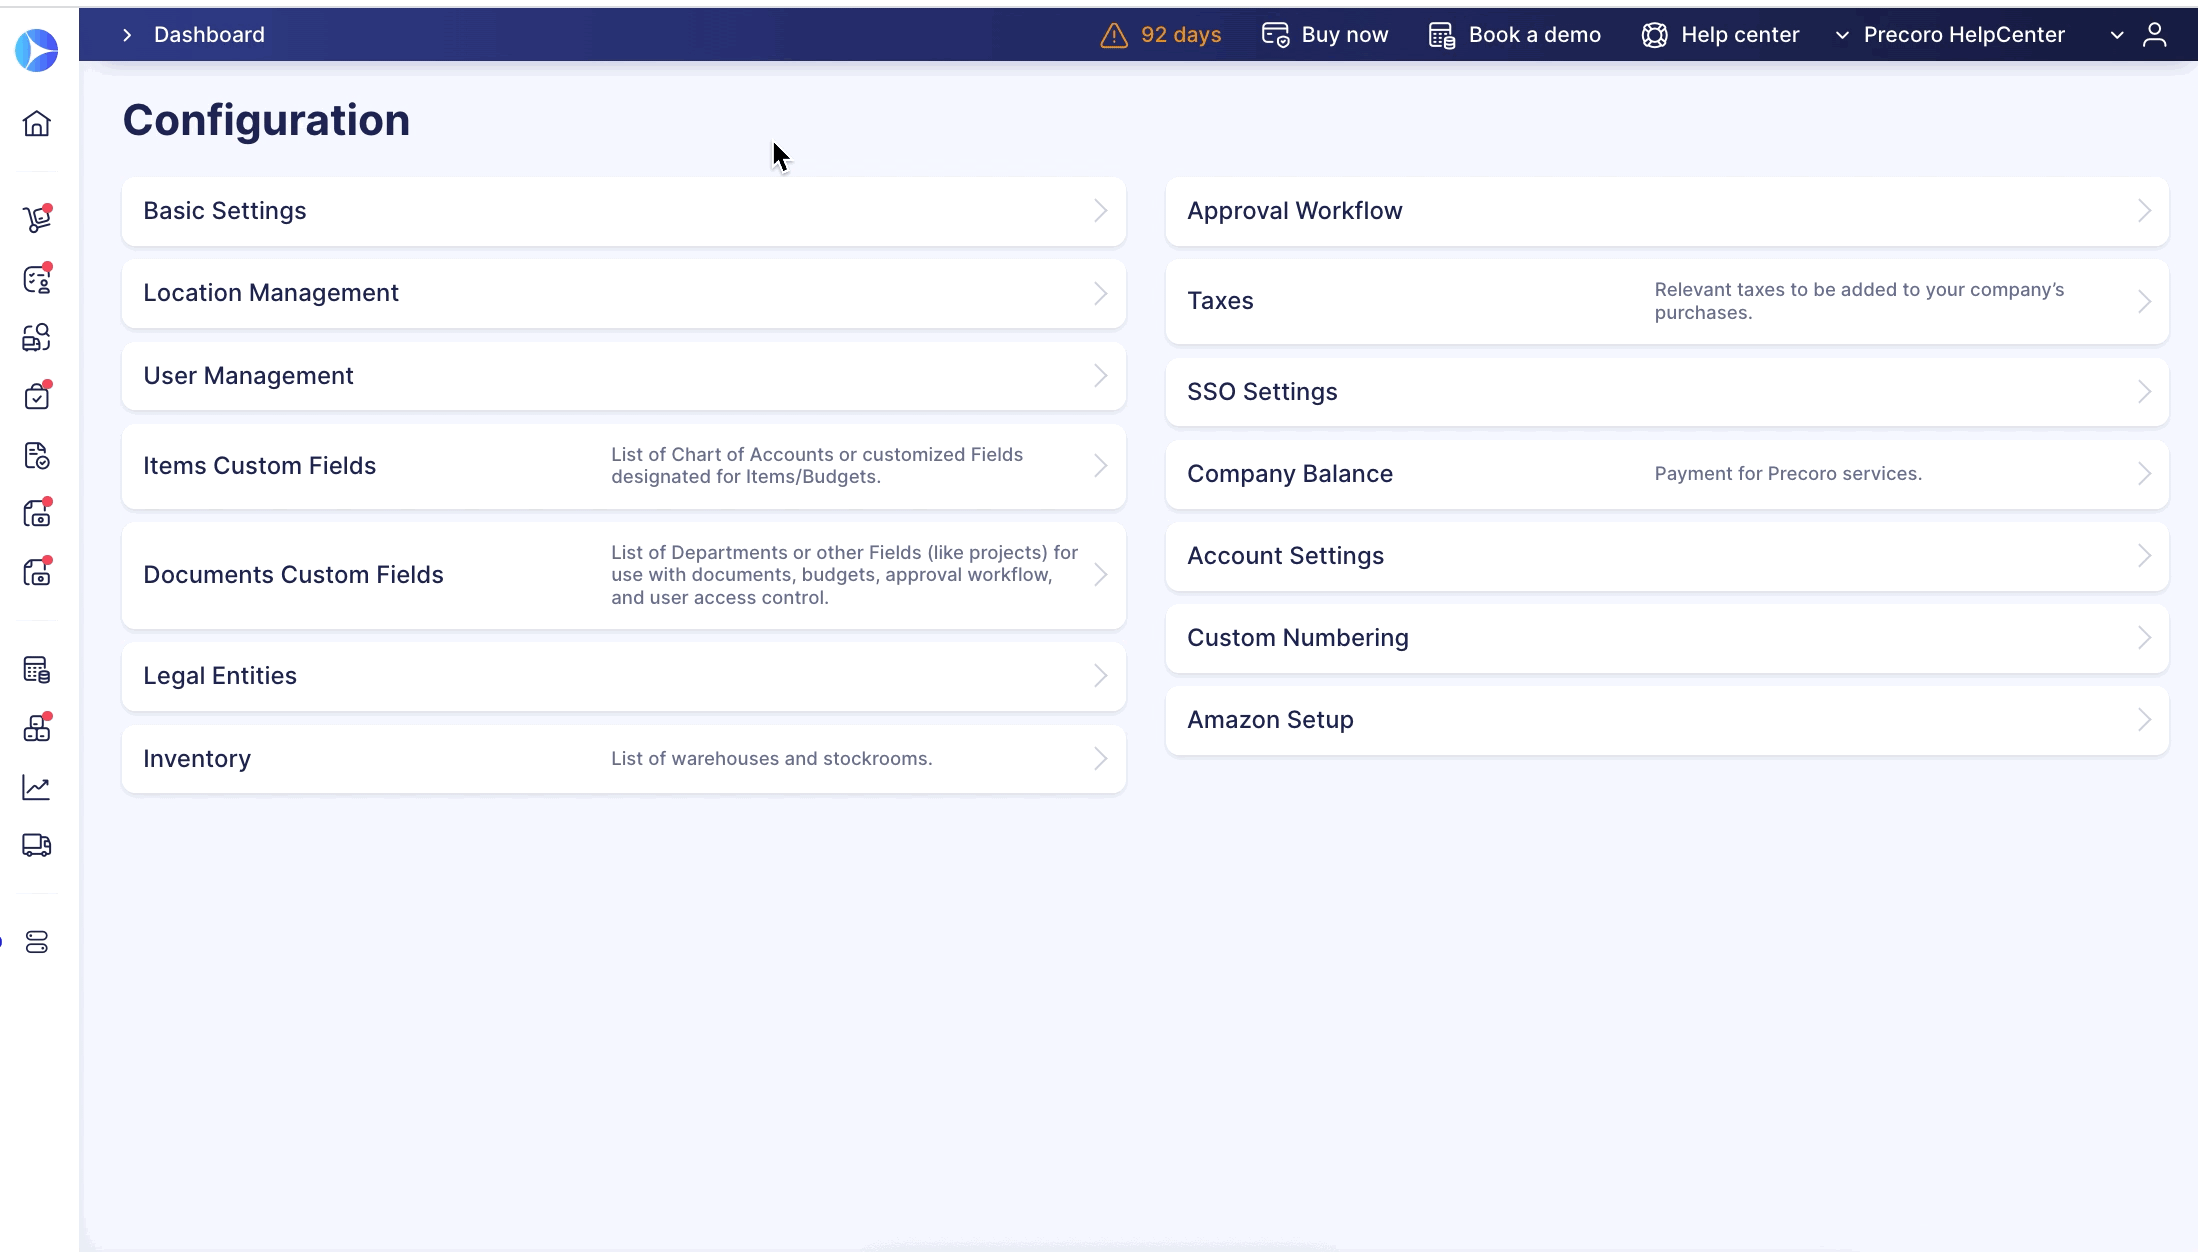
Task: Open Location Management
Action: pyautogui.click(x=624, y=293)
